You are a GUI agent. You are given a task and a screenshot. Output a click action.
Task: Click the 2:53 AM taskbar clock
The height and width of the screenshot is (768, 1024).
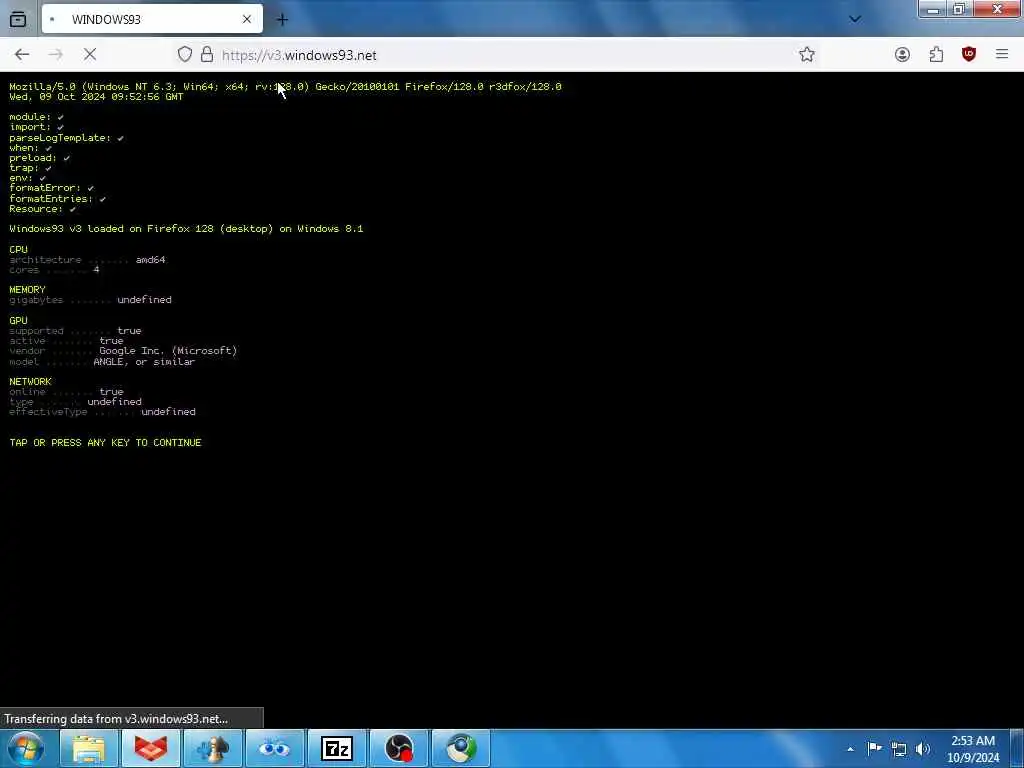973,749
